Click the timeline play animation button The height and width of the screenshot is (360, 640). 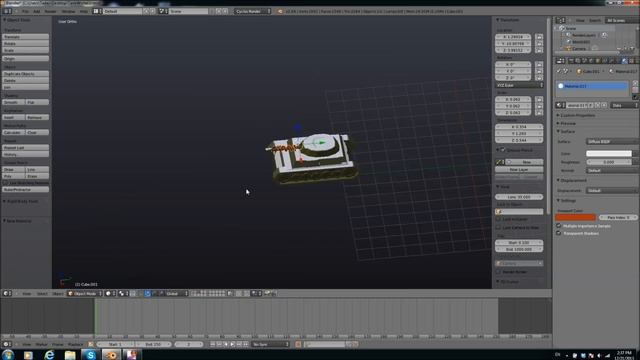point(233,344)
